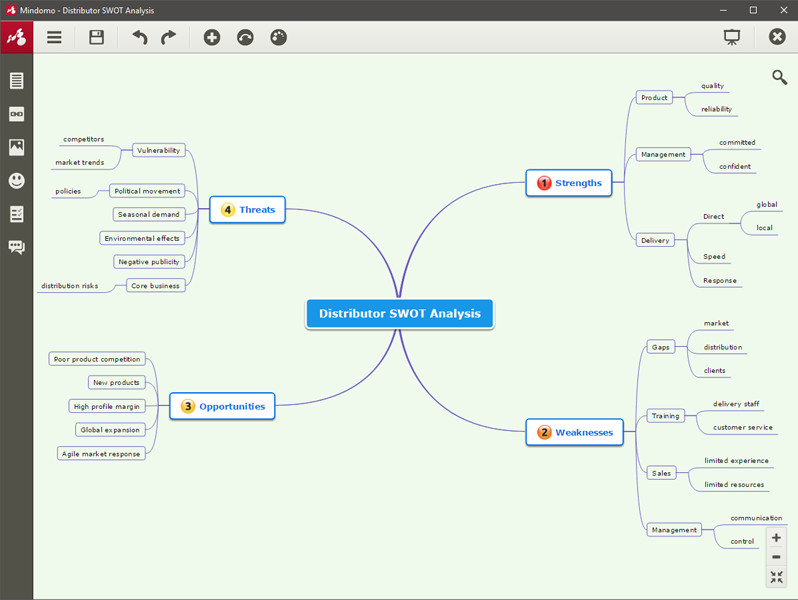Image resolution: width=798 pixels, height=600 pixels.
Task: Select the Training subtopic
Action: tap(666, 416)
